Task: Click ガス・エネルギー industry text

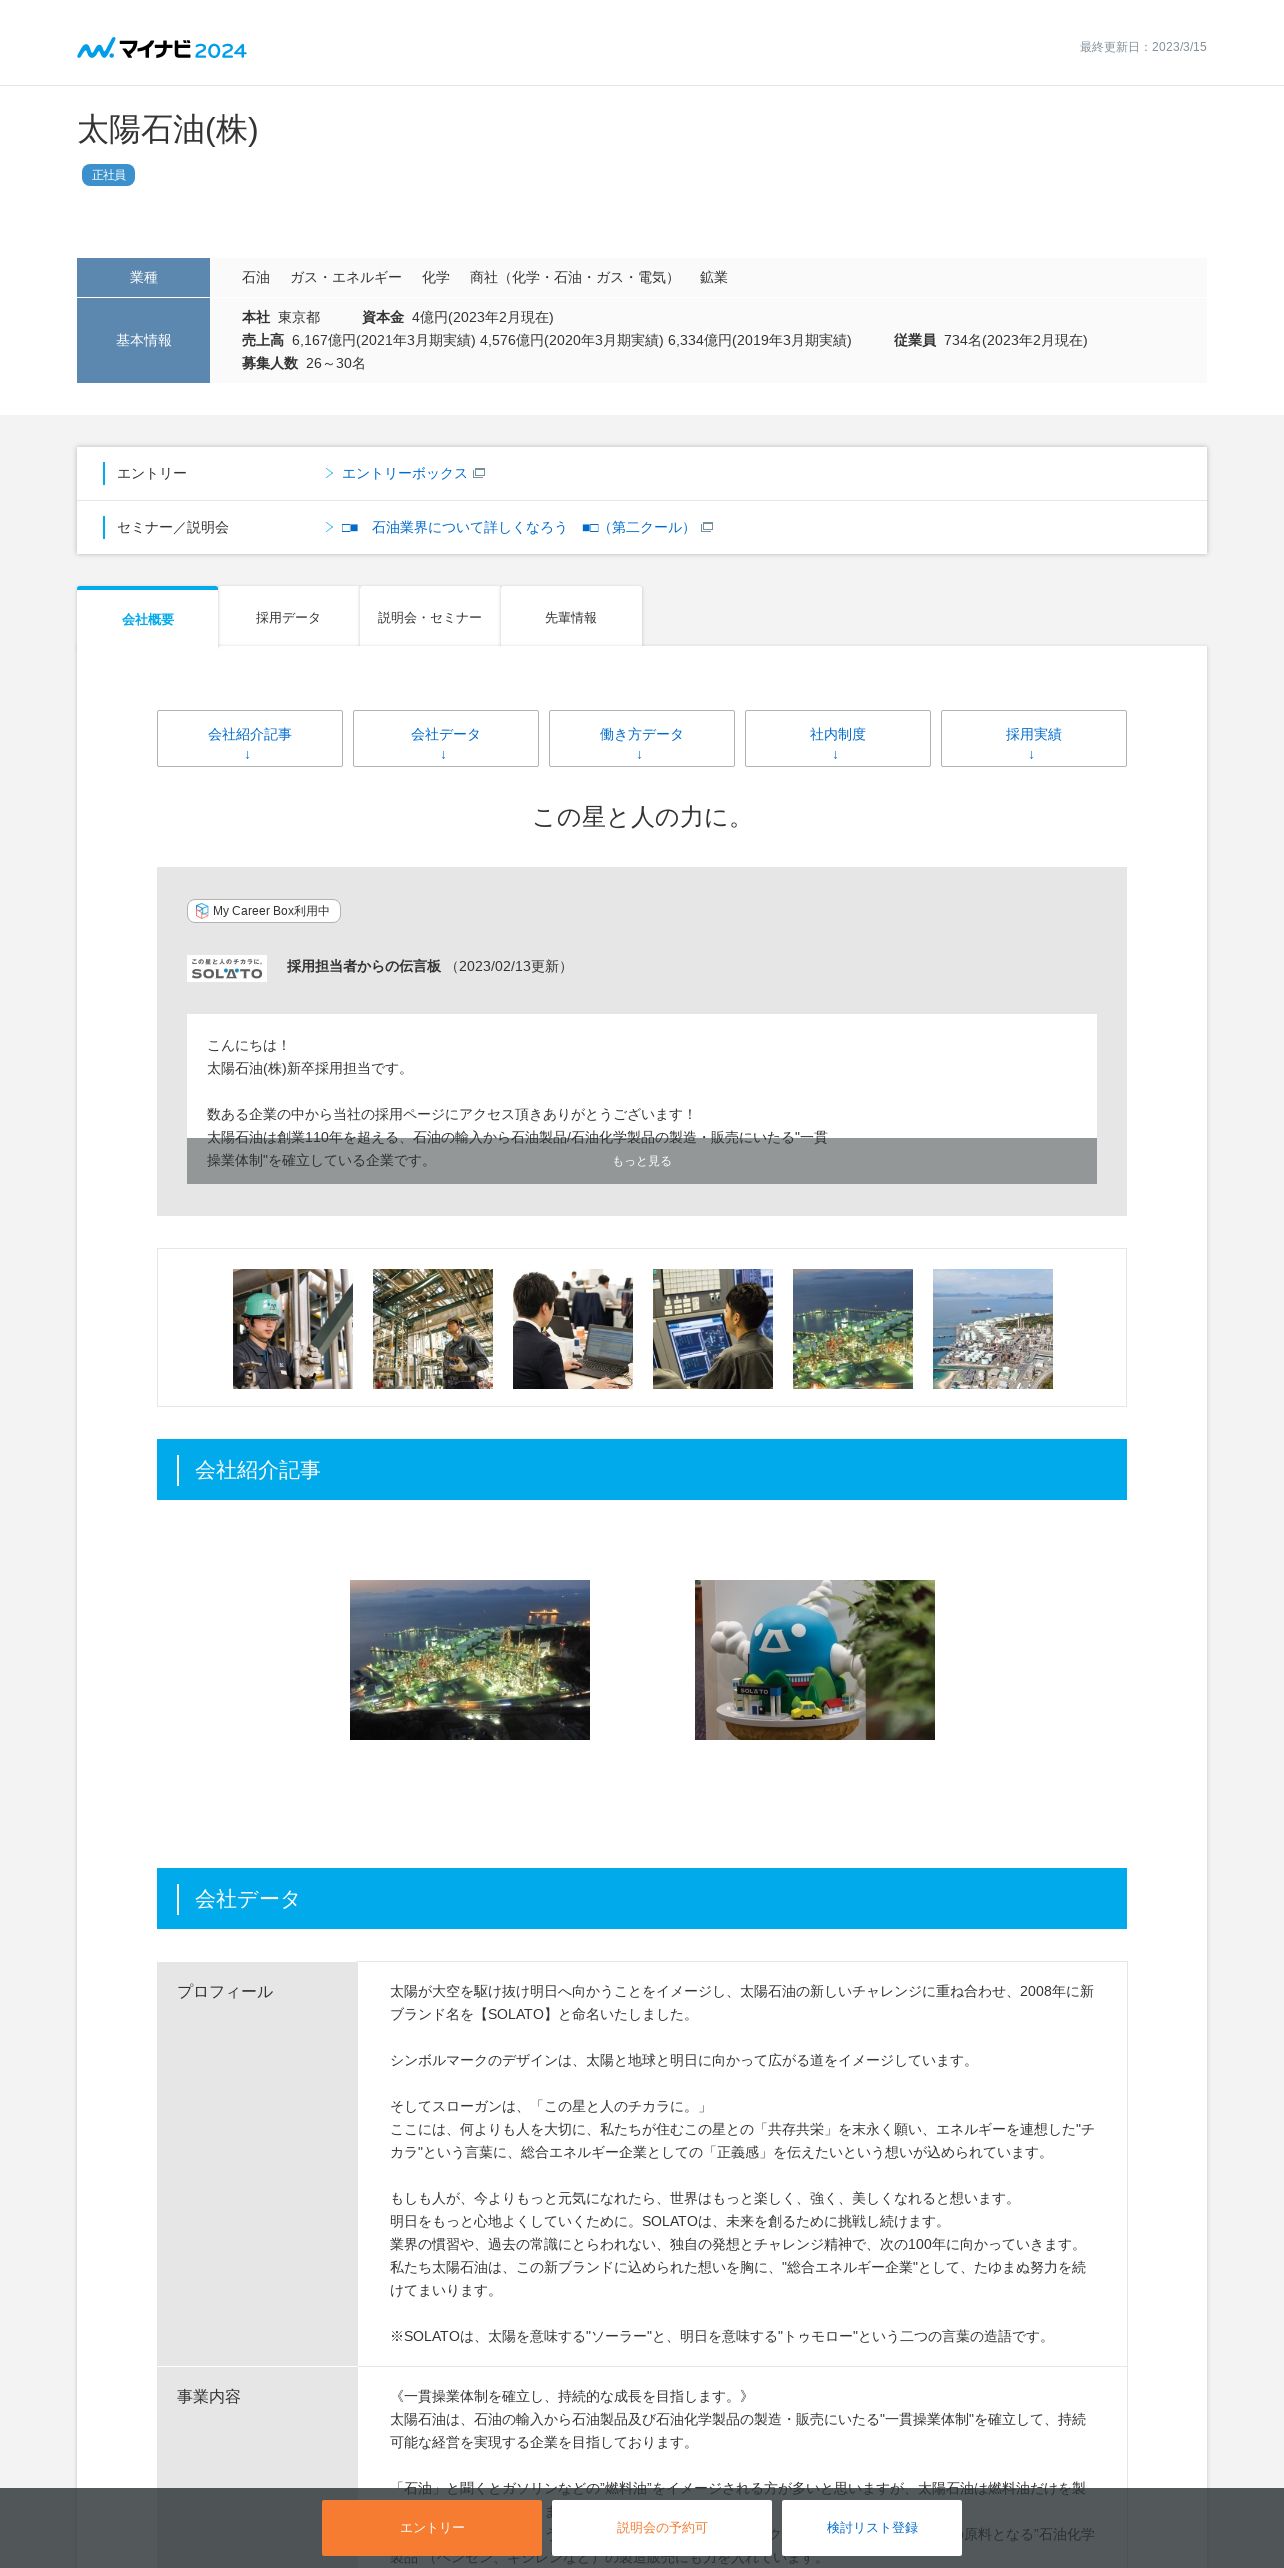Action: pos(346,277)
